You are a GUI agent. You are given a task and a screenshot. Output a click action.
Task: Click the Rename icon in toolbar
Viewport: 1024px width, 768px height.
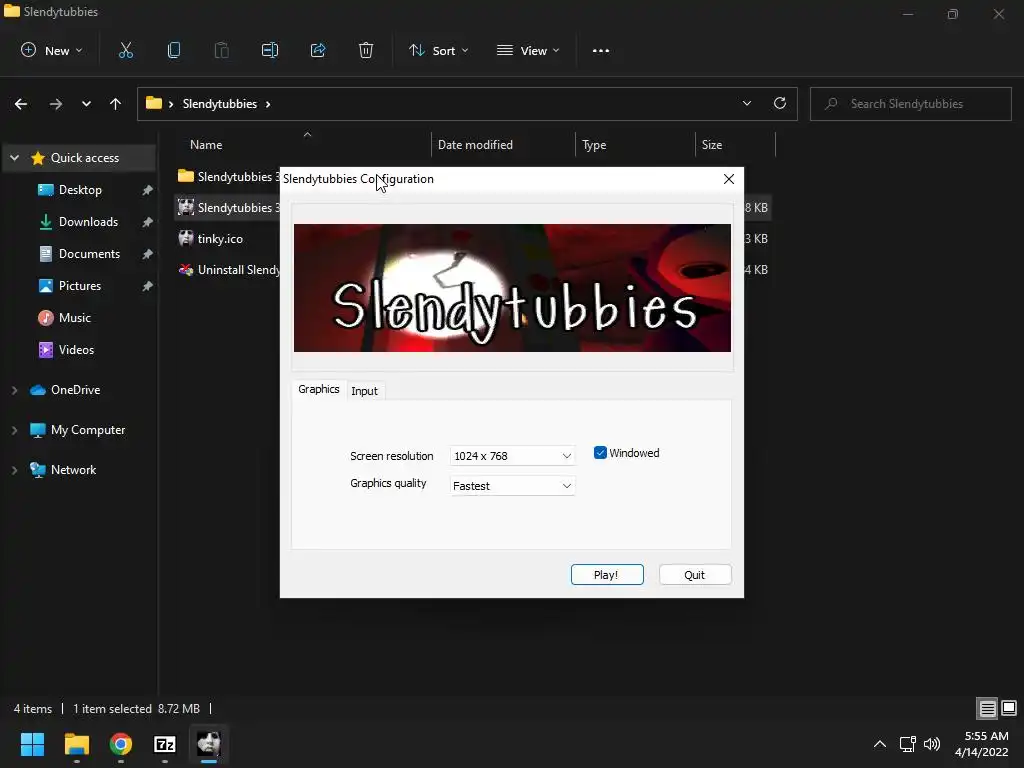pyautogui.click(x=270, y=50)
